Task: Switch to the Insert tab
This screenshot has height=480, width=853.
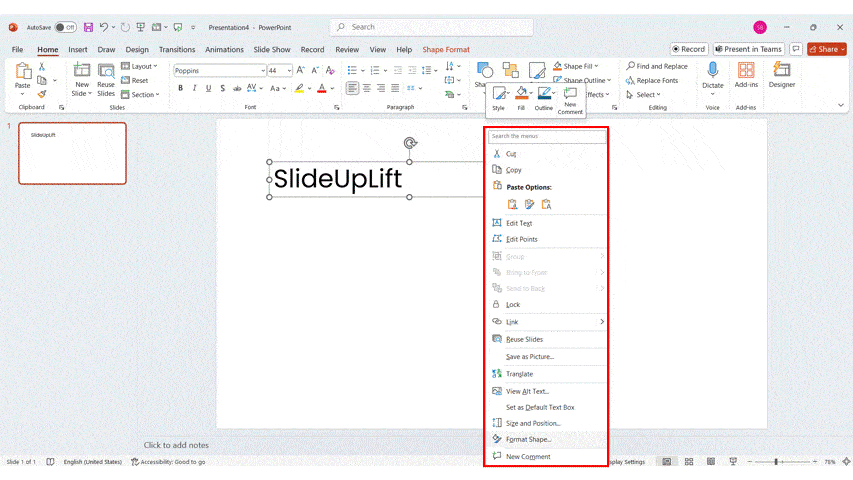Action: (78, 50)
